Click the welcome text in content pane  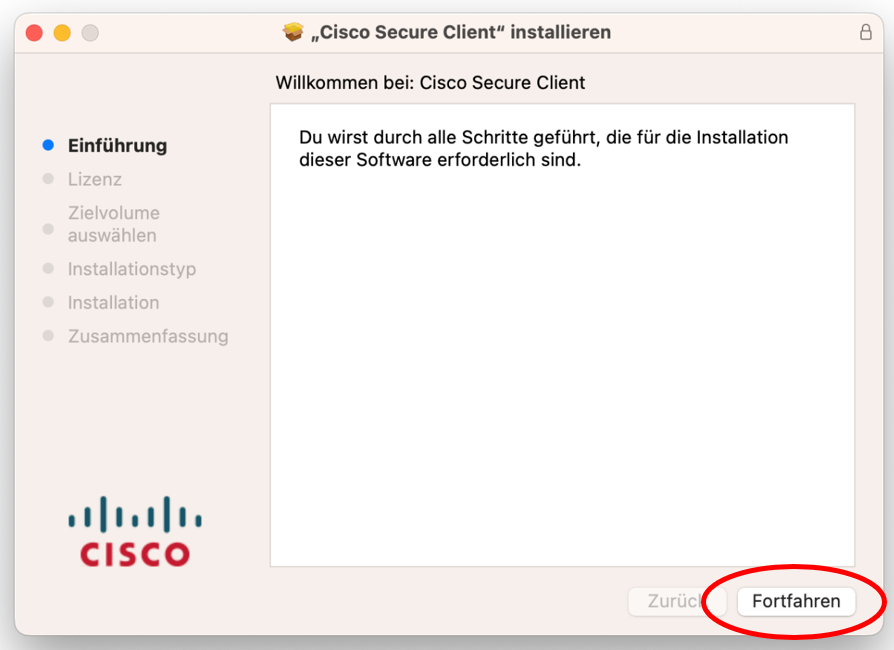(543, 148)
